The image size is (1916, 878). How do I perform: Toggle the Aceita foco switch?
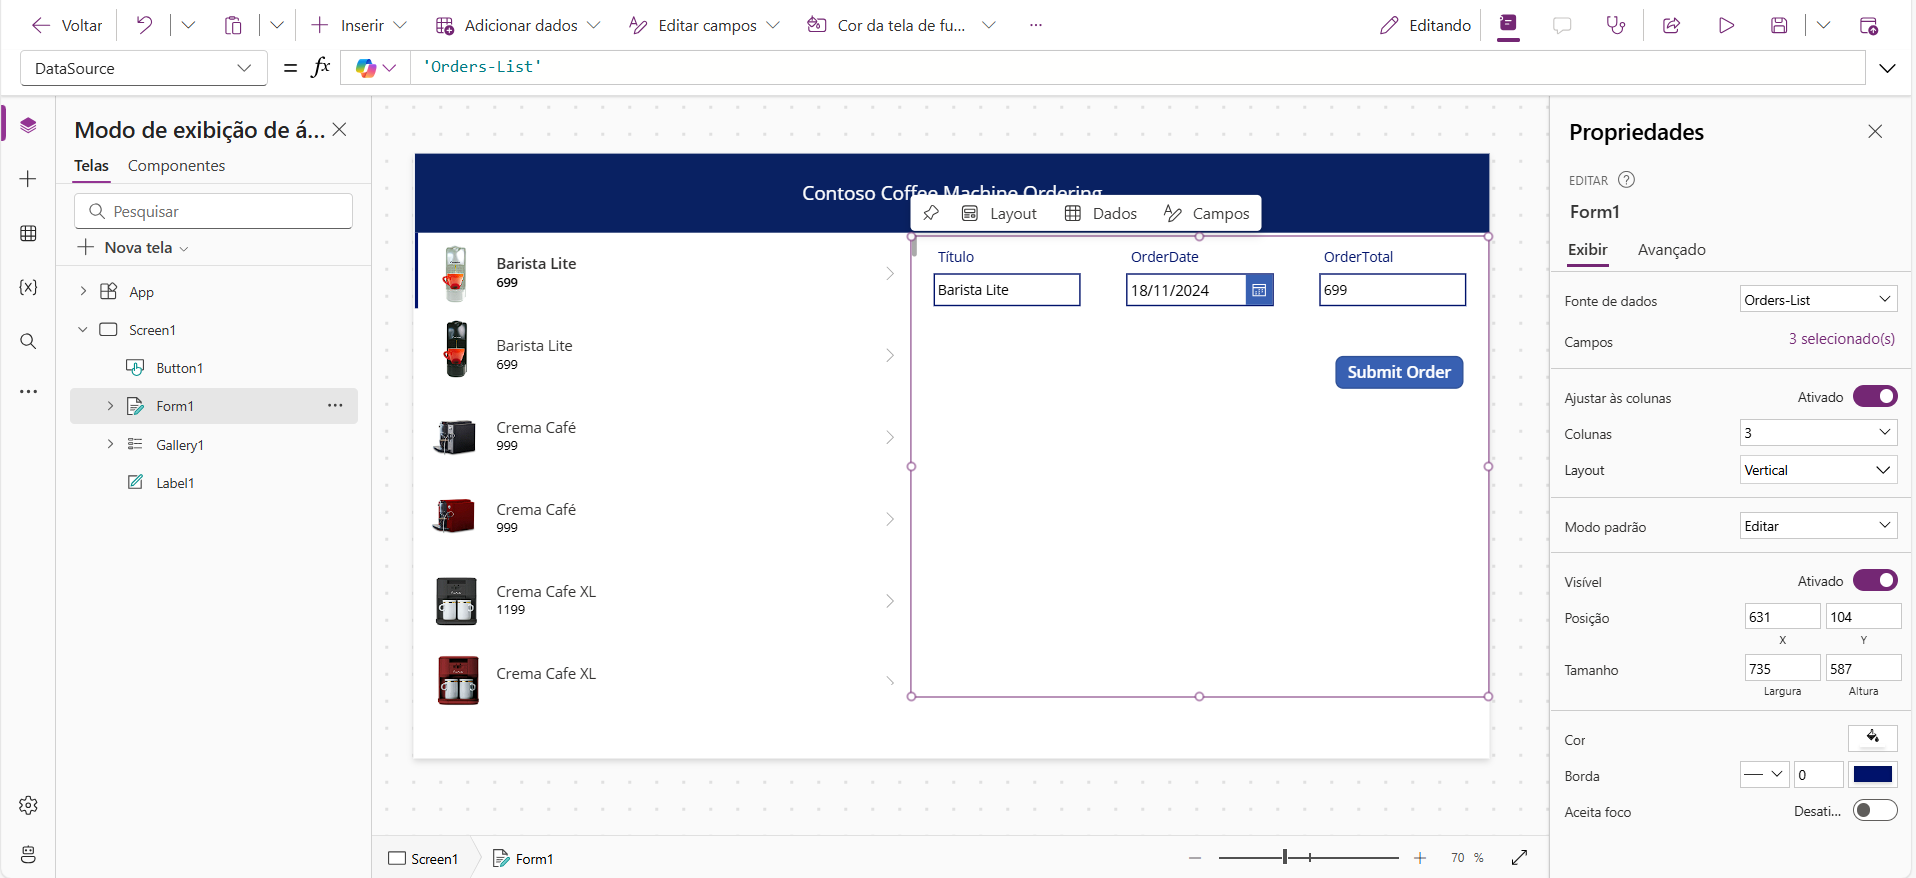(1874, 811)
